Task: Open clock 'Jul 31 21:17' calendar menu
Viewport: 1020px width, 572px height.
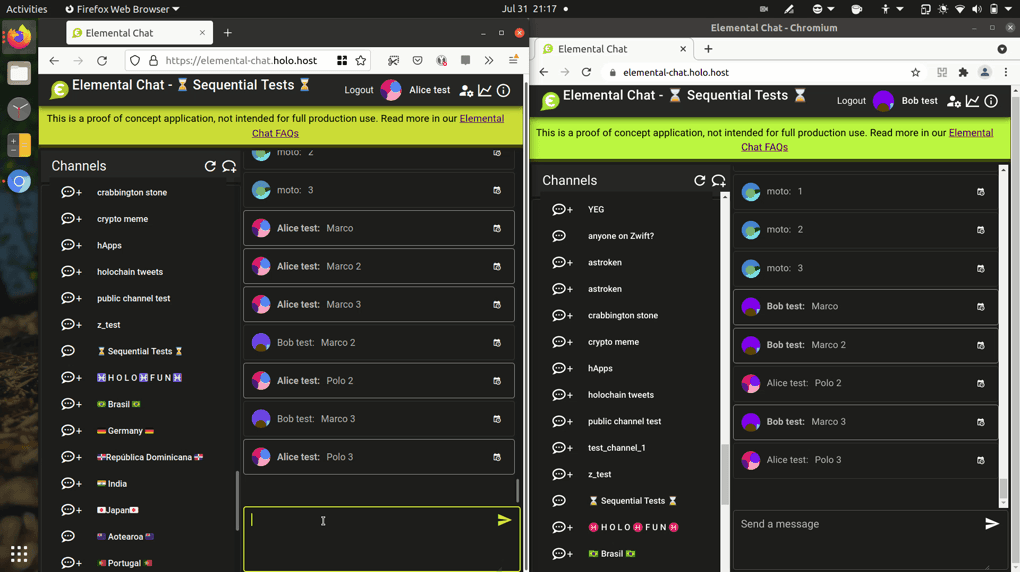Action: [x=530, y=9]
